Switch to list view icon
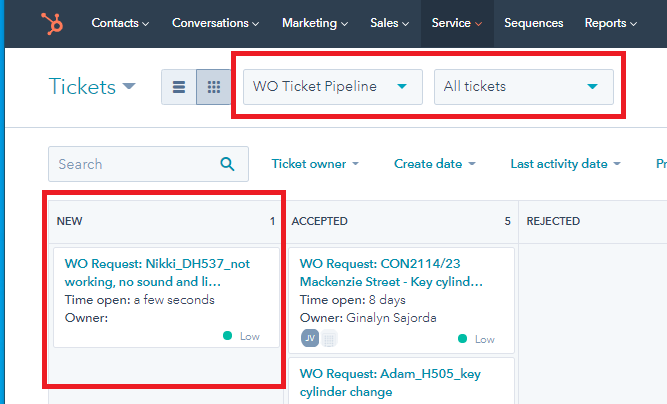 [x=179, y=87]
